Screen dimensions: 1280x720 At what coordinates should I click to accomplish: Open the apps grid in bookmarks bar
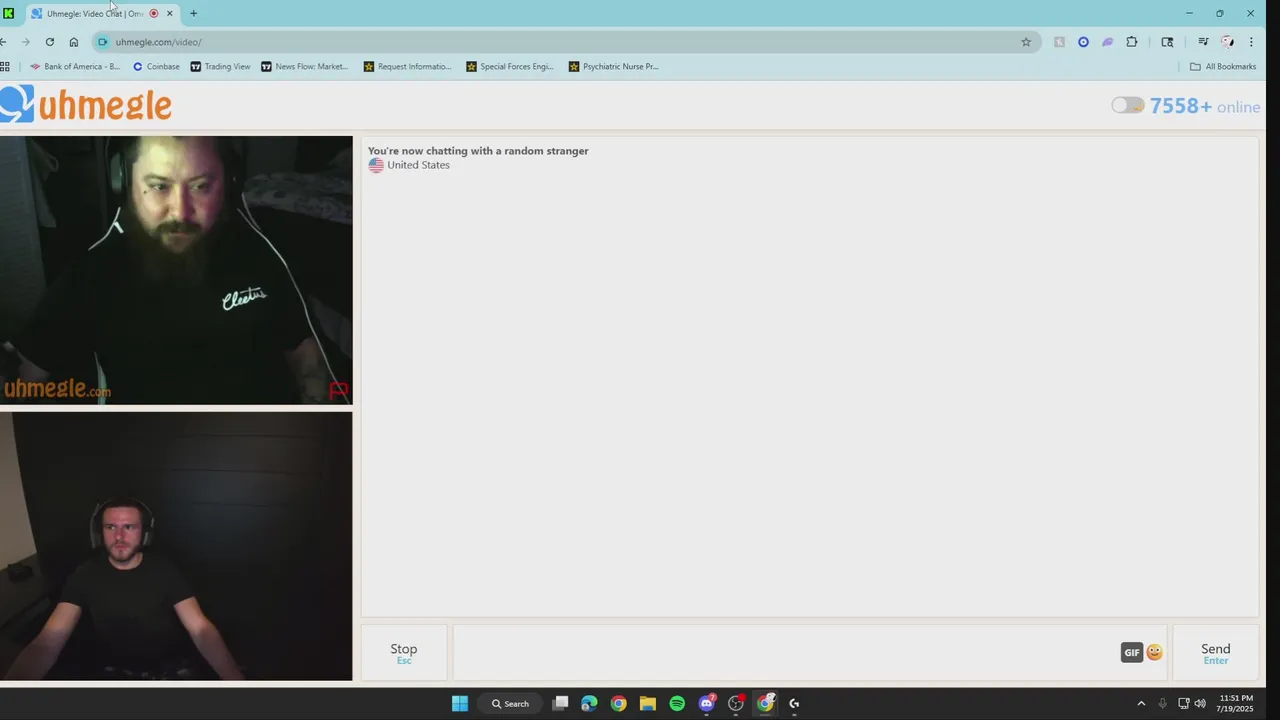(5, 67)
